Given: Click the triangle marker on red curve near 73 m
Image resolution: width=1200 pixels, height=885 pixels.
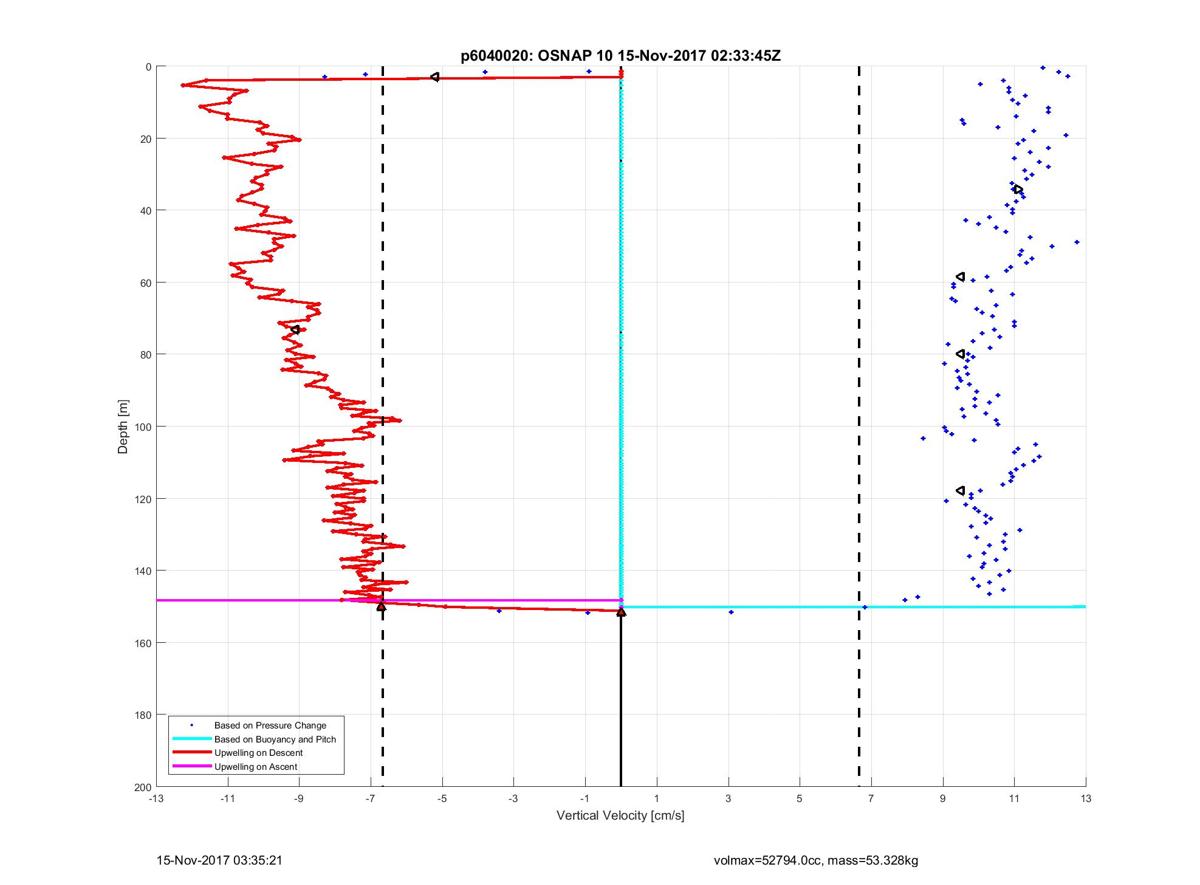Looking at the screenshot, I should 295,329.
